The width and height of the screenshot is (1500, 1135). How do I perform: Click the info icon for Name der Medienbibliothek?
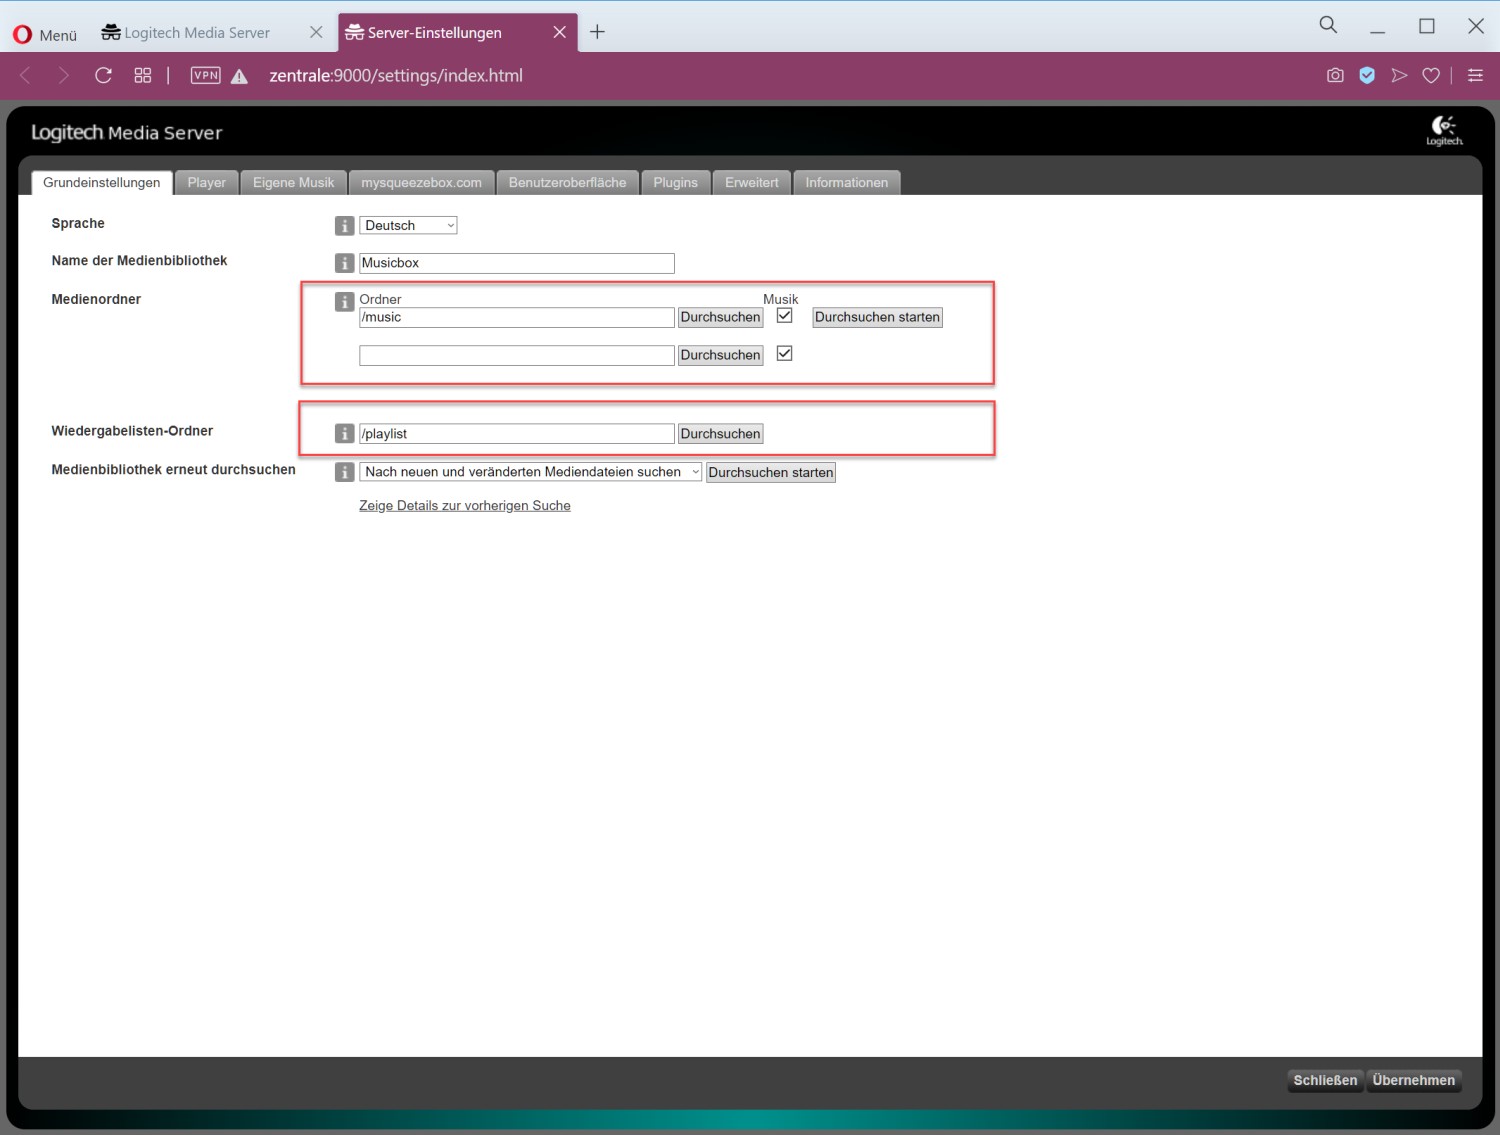pos(344,263)
